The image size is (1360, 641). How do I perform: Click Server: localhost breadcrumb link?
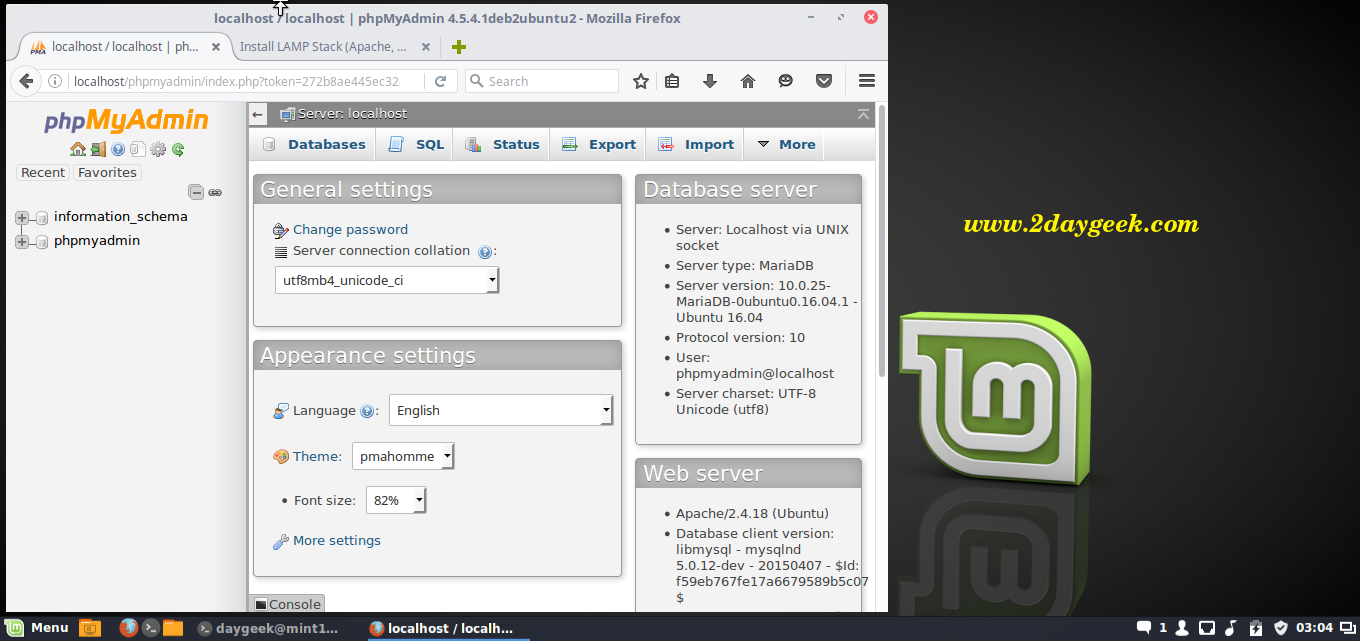point(352,114)
